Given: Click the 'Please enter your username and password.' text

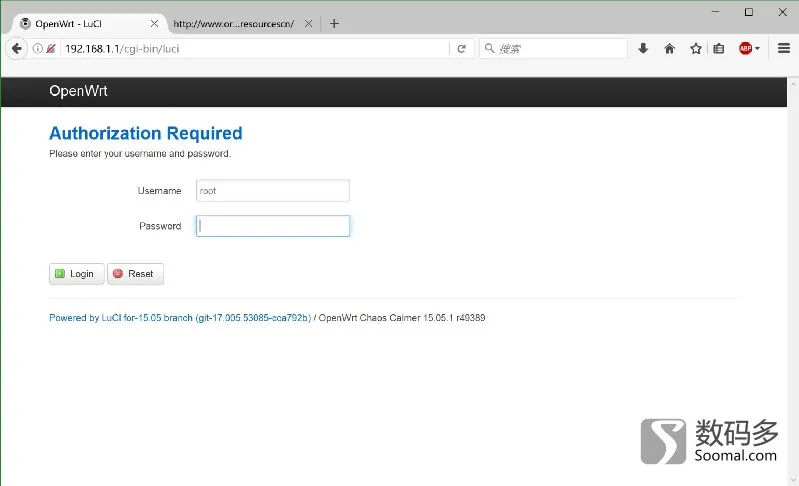Looking at the screenshot, I should (140, 154).
